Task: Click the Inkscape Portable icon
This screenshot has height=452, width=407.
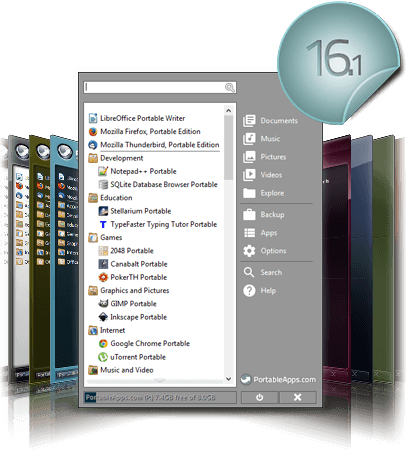Action: click(x=103, y=317)
